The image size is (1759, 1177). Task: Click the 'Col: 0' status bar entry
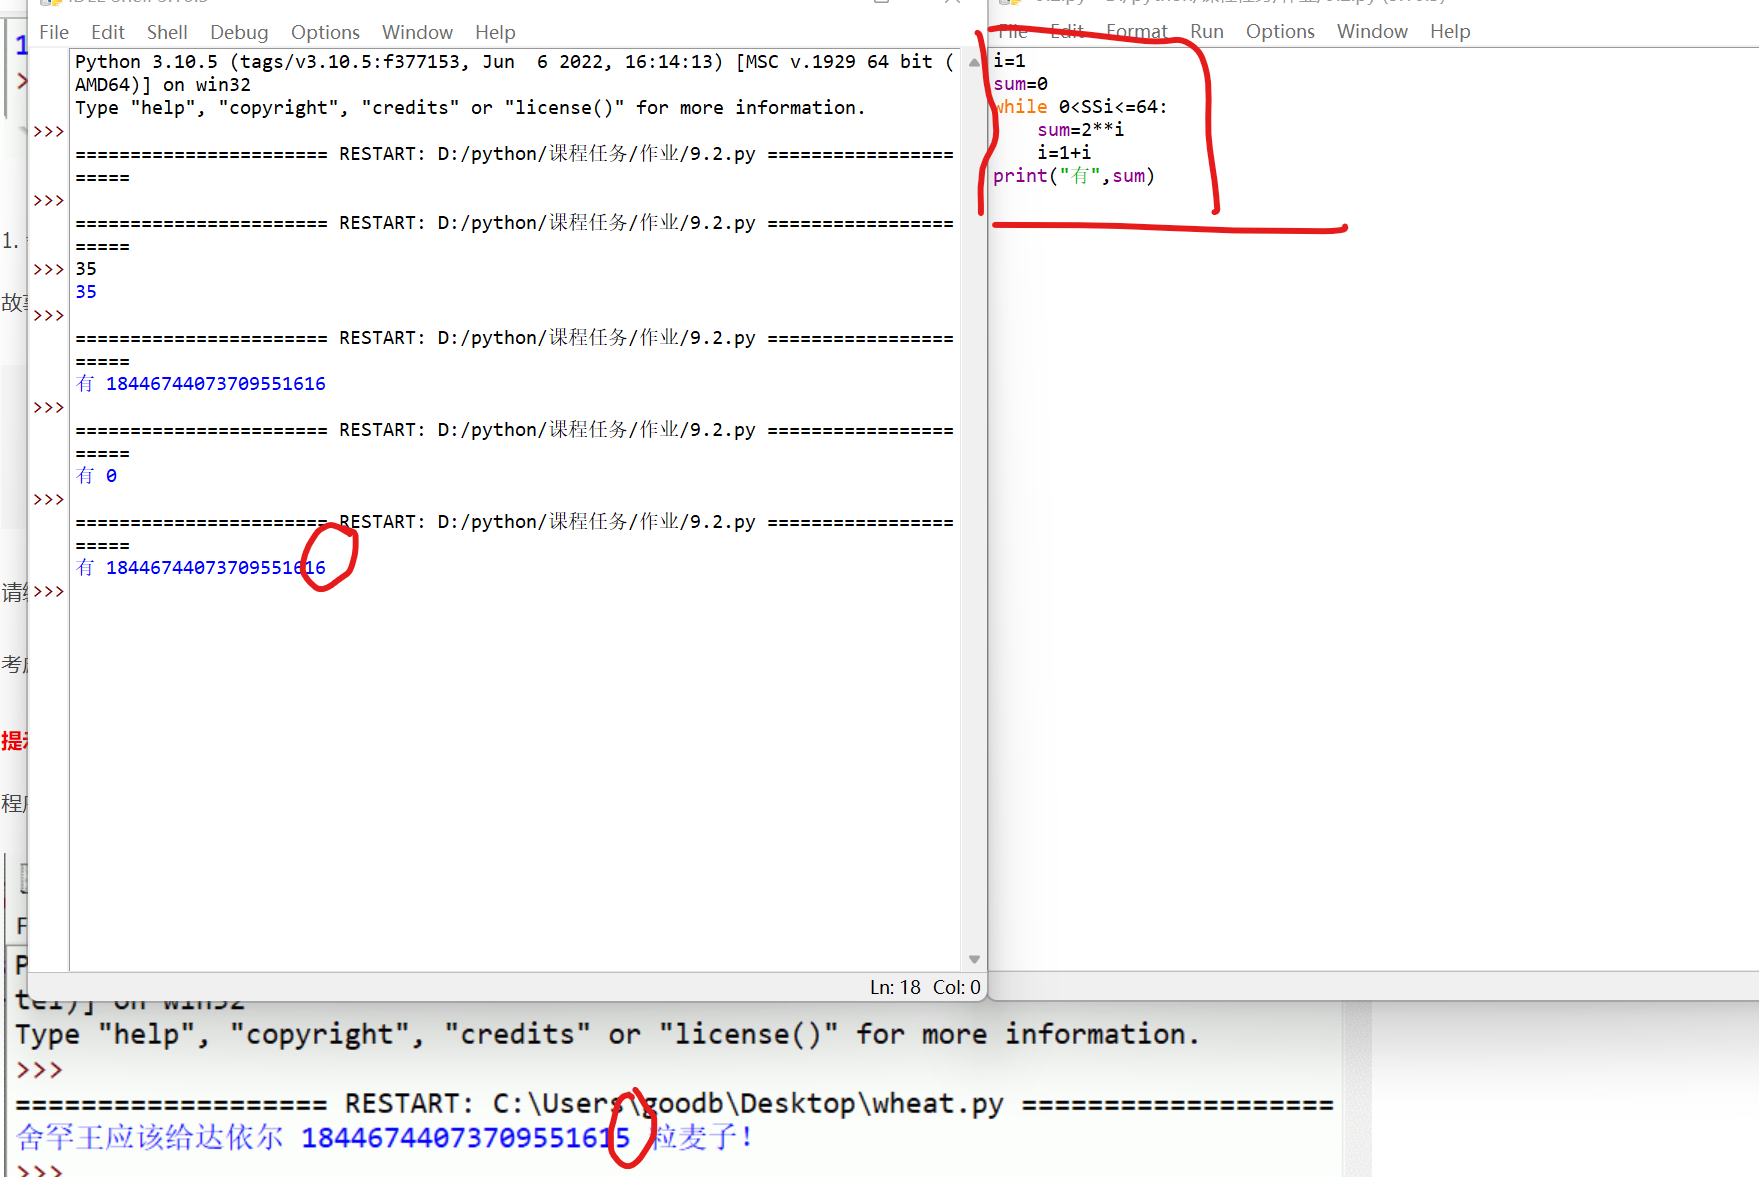tap(957, 987)
